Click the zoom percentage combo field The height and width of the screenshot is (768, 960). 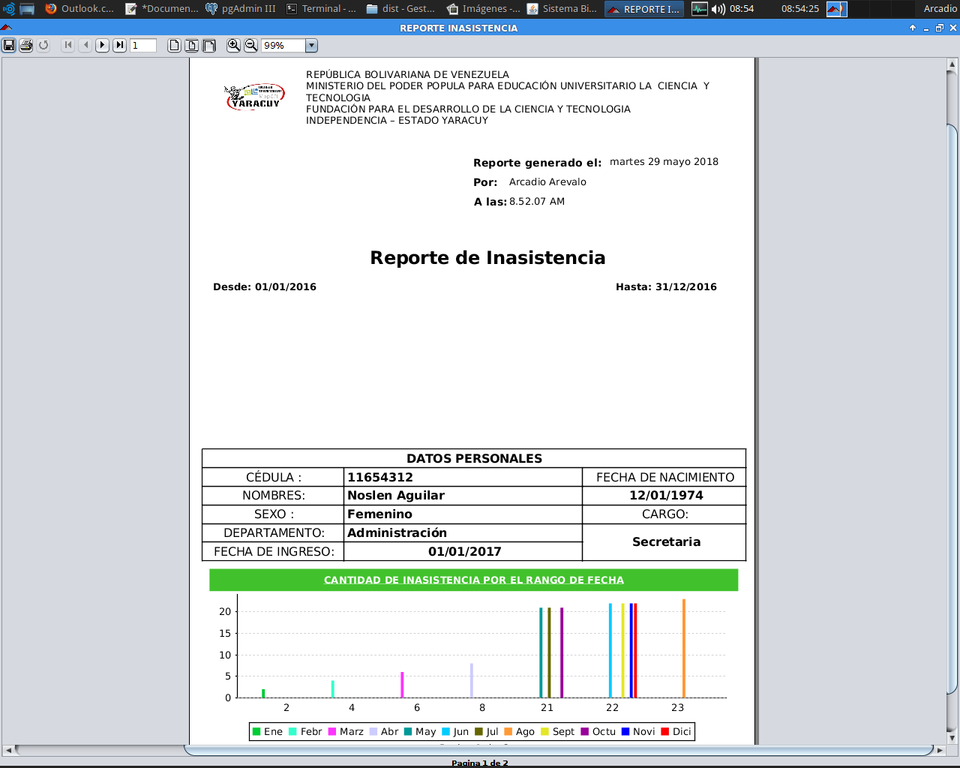[x=283, y=45]
